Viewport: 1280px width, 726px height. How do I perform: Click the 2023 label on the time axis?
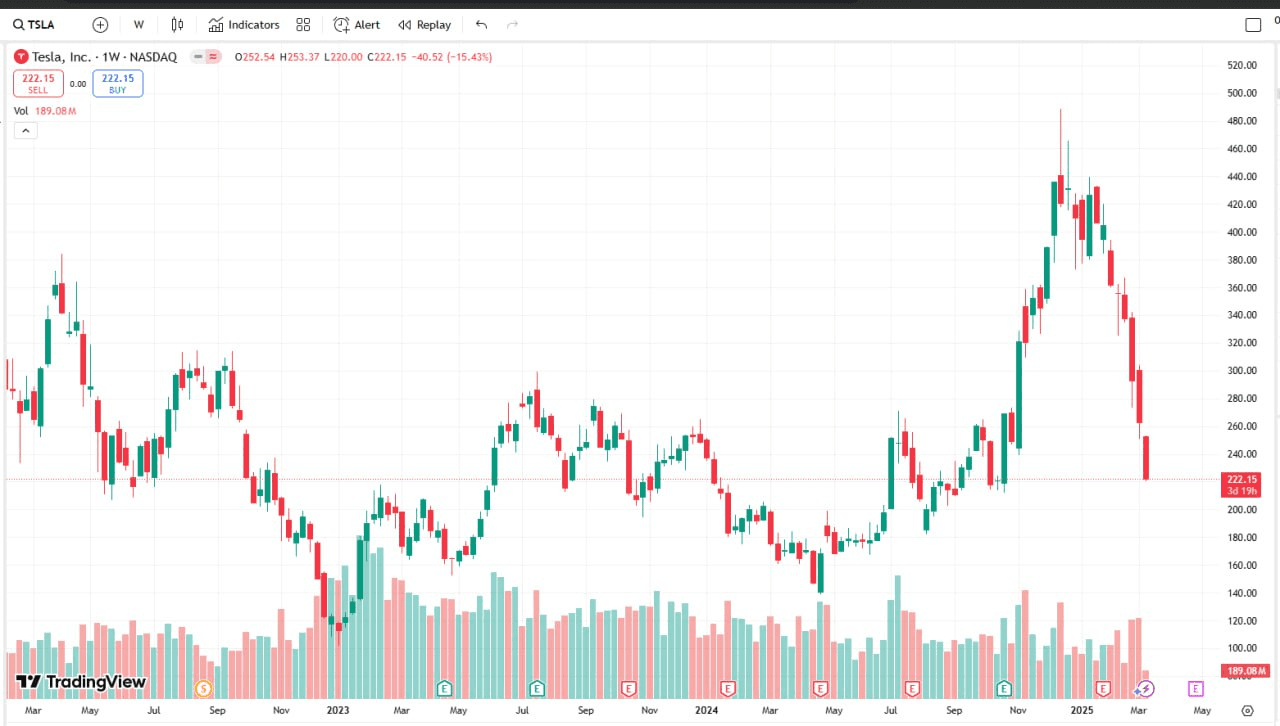click(338, 711)
